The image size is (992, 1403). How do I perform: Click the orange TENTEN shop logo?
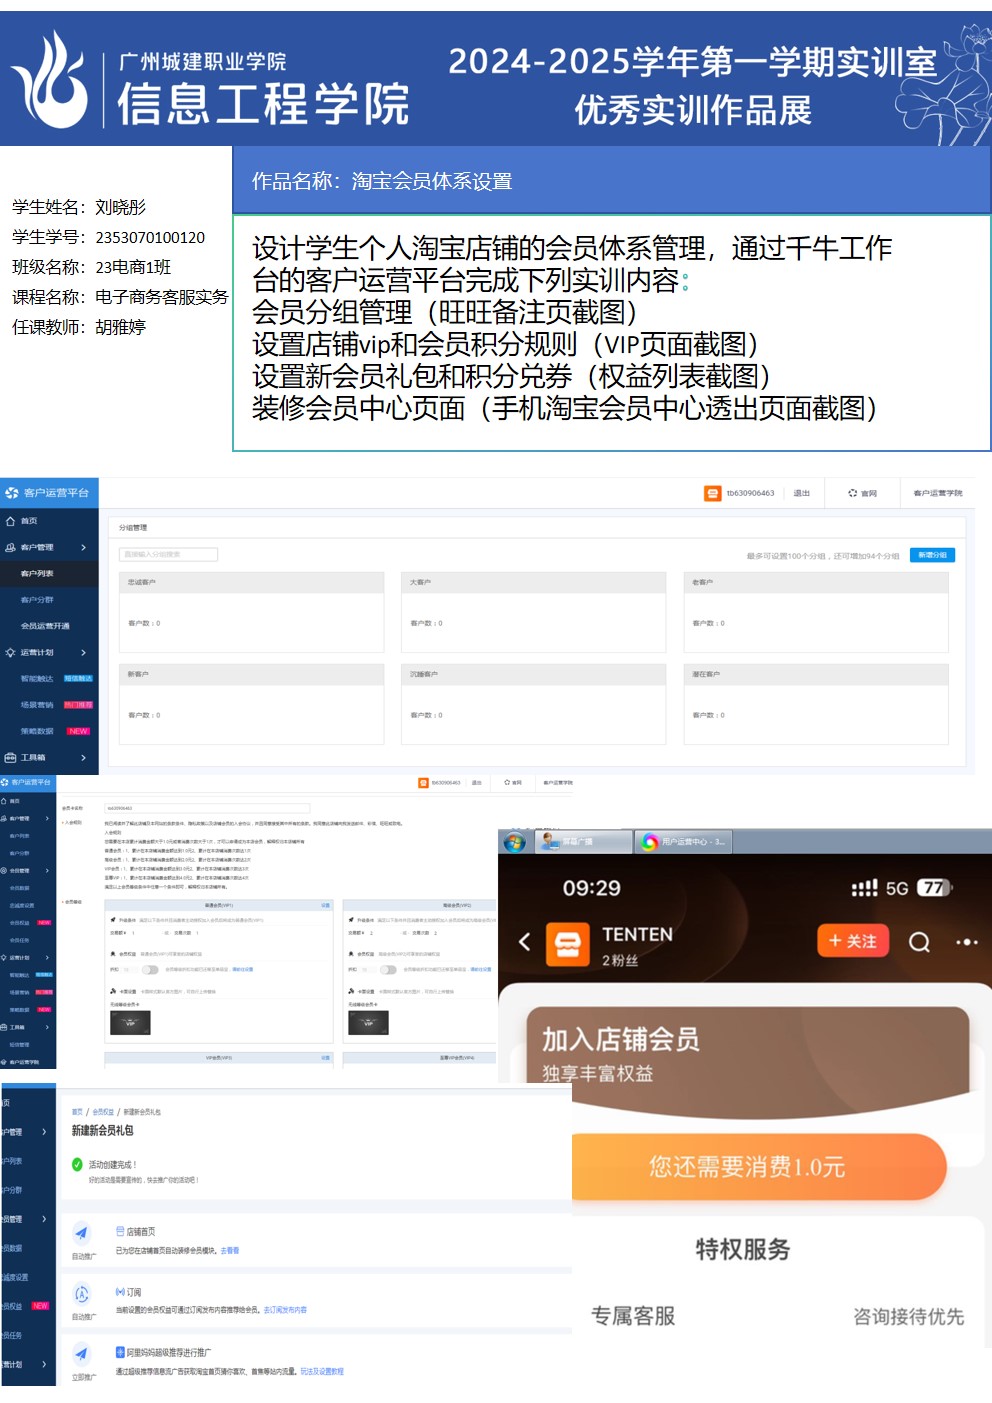(568, 944)
